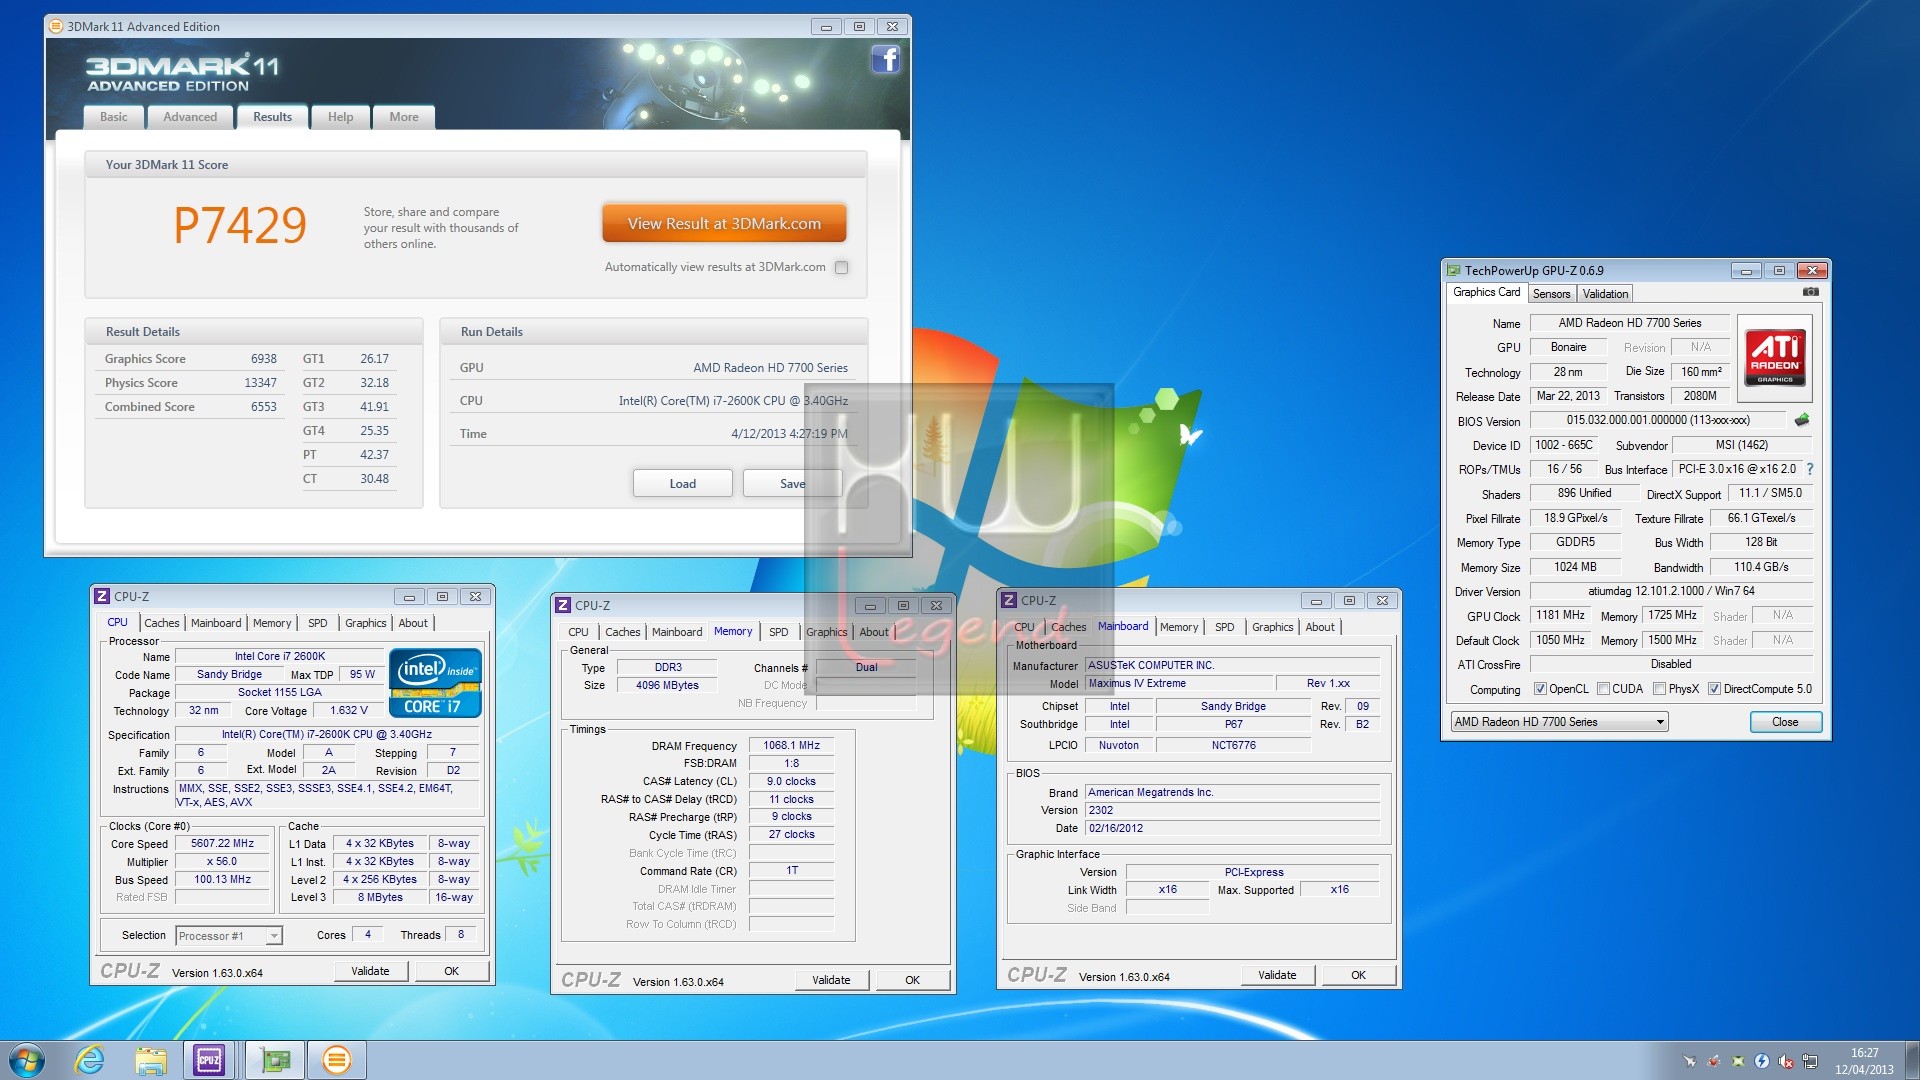Click the Graphics Score value 6938
This screenshot has height=1080, width=1920.
pyautogui.click(x=264, y=359)
